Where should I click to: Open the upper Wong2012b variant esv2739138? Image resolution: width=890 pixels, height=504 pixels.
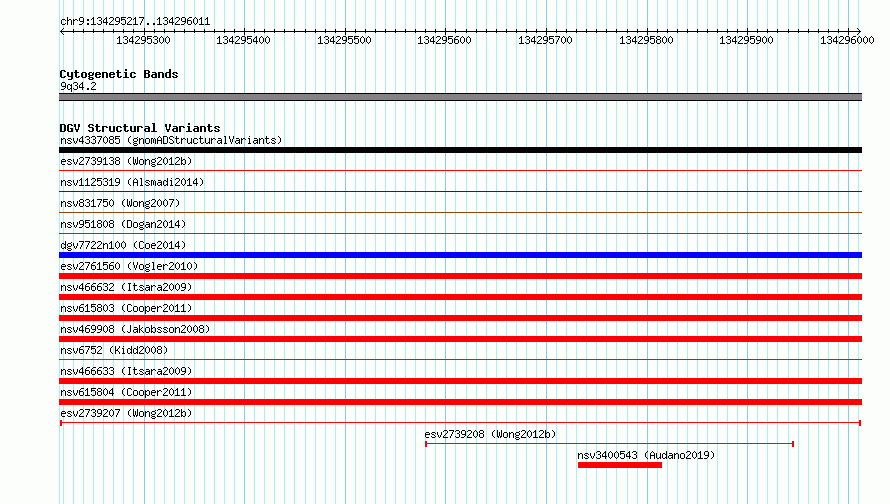click(126, 161)
